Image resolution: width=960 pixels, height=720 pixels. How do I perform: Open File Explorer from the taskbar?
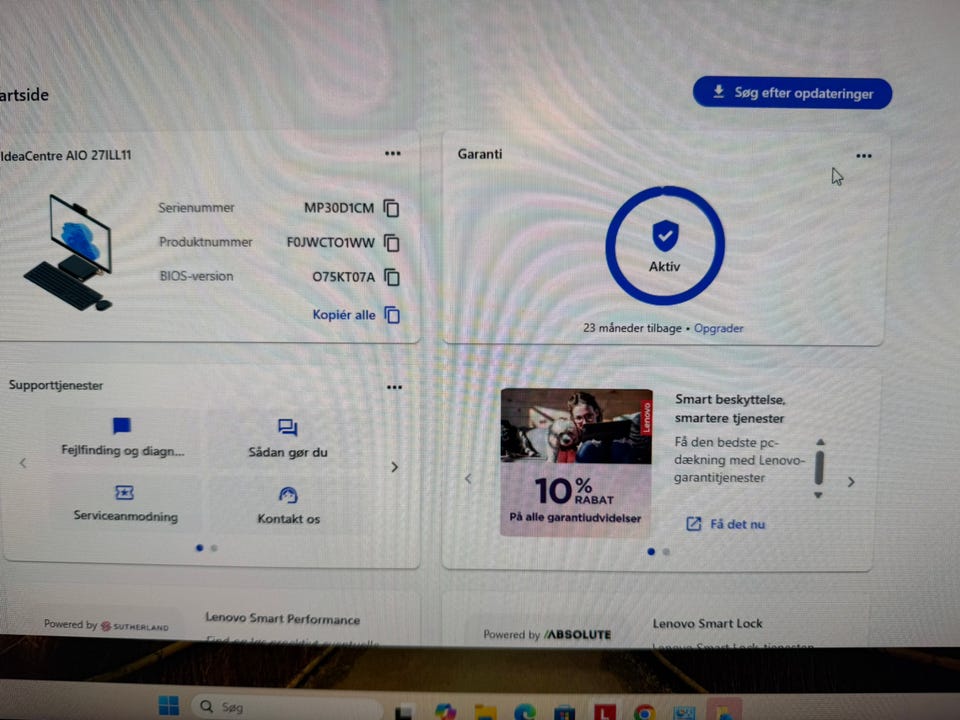point(485,712)
